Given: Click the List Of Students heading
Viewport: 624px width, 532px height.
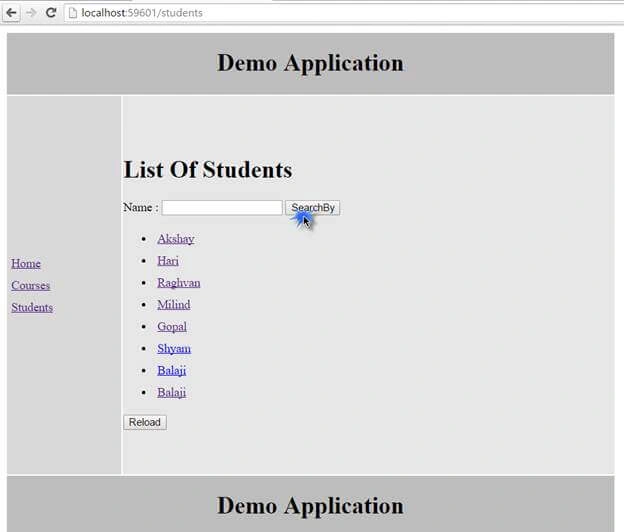Looking at the screenshot, I should click(x=208, y=170).
